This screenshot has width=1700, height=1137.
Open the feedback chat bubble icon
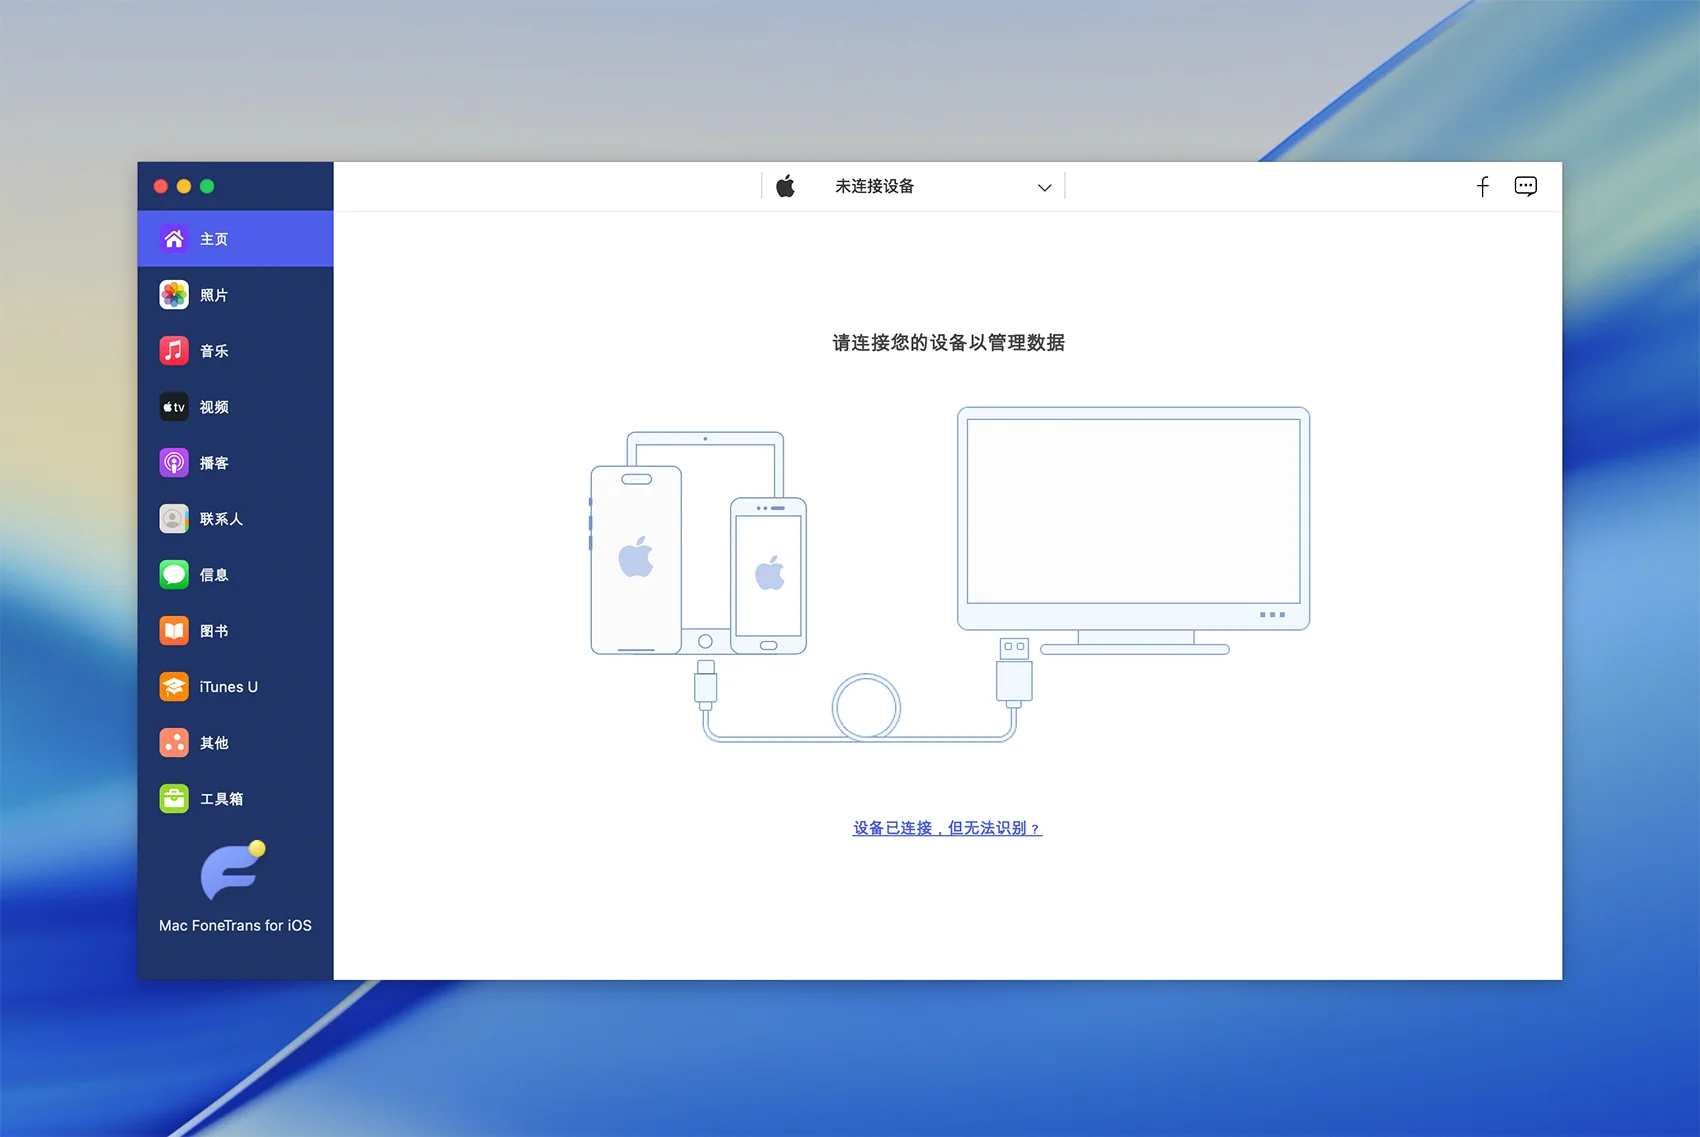pyautogui.click(x=1525, y=186)
